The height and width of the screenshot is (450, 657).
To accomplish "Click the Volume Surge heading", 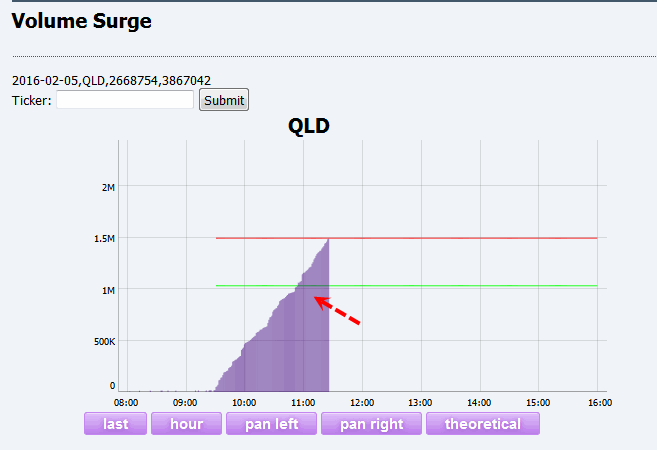I will coord(81,21).
